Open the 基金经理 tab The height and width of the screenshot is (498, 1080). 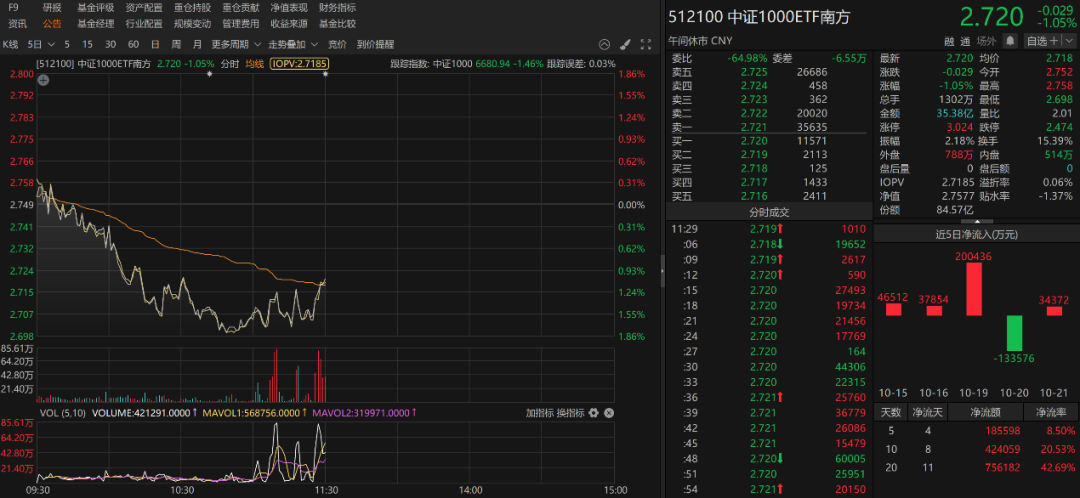coord(96,23)
